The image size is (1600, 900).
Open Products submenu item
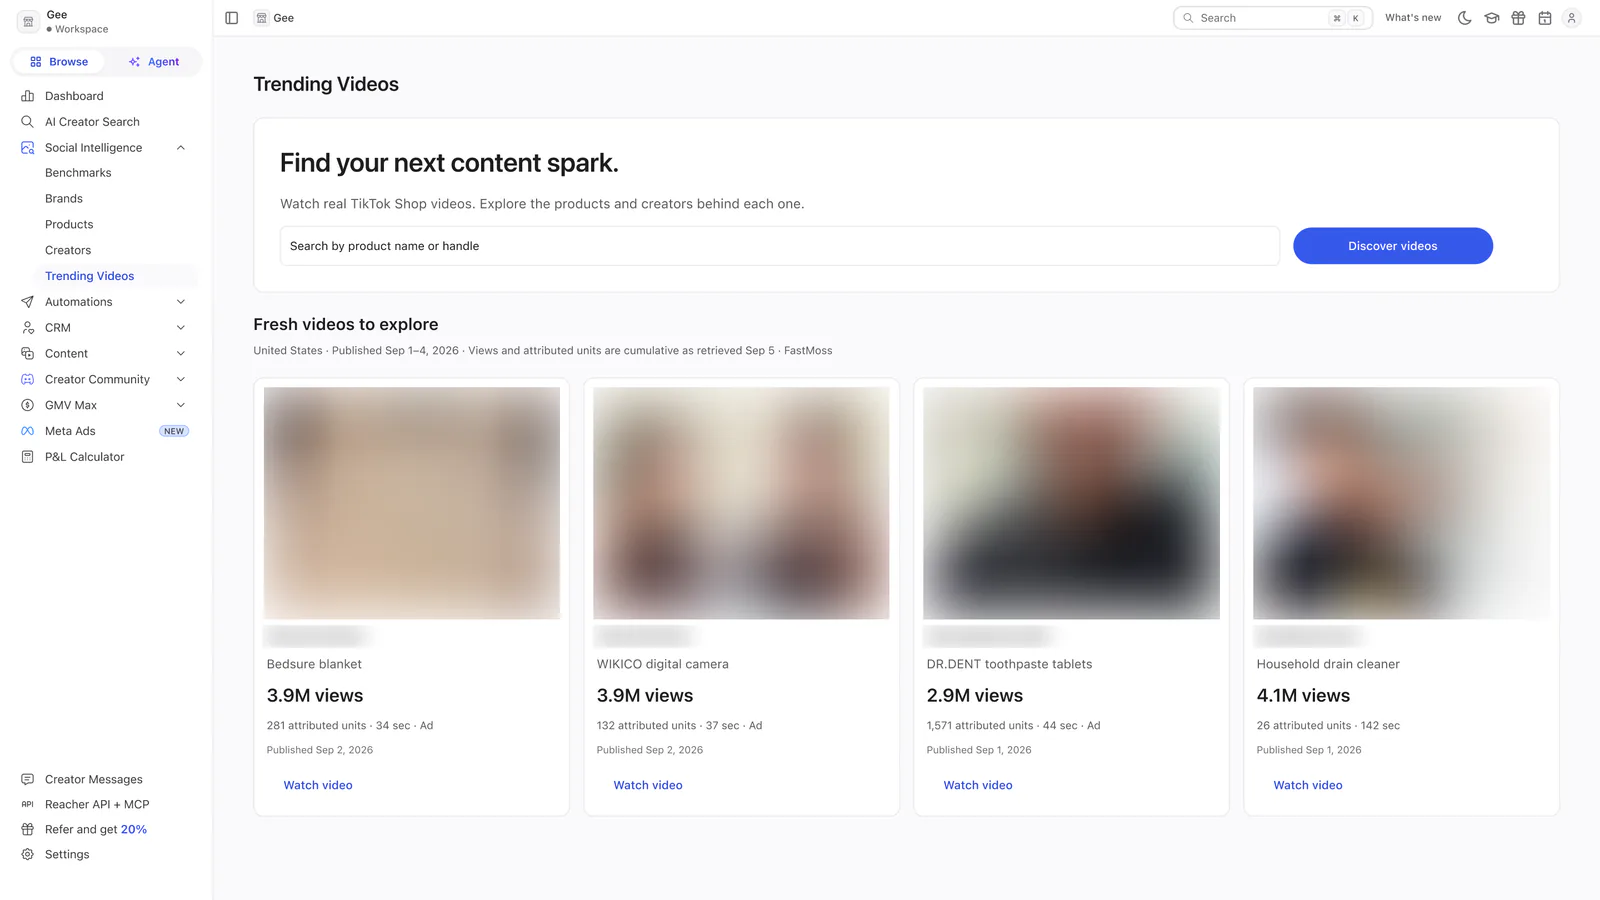tap(69, 225)
